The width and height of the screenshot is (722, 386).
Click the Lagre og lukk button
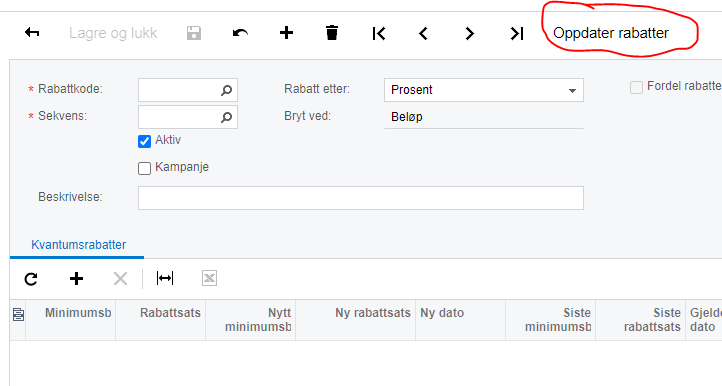pos(113,33)
